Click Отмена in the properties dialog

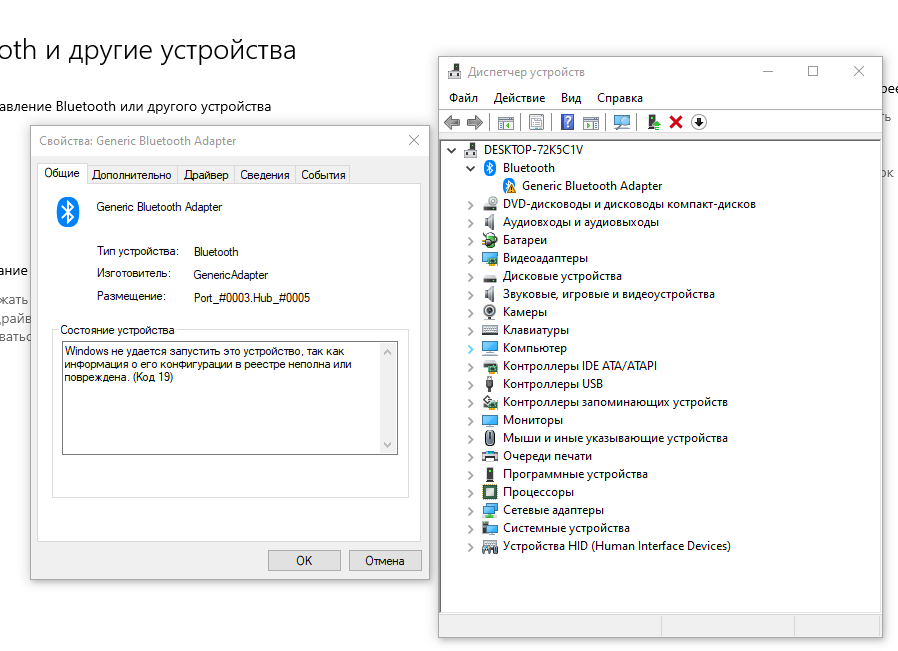(385, 561)
